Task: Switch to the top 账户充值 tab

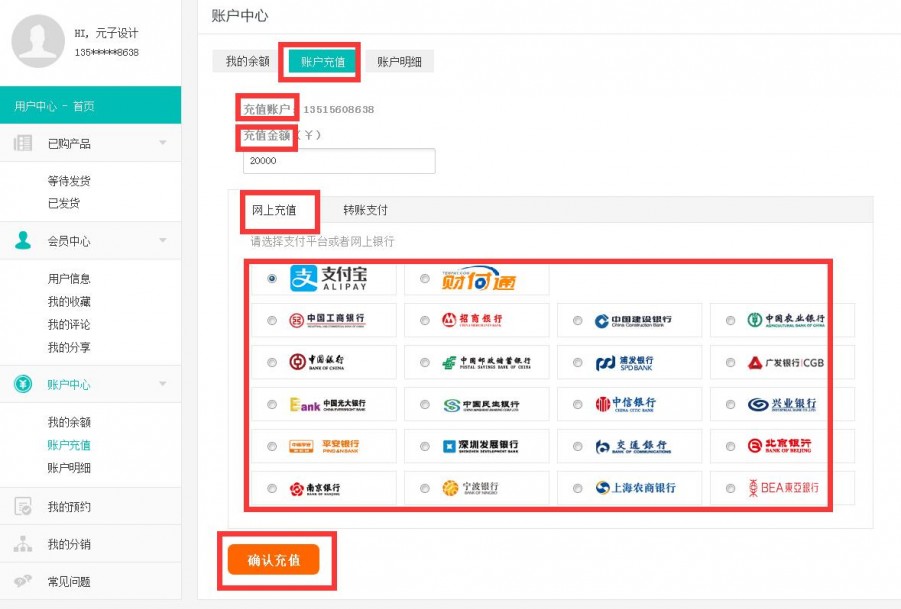Action: pos(322,61)
